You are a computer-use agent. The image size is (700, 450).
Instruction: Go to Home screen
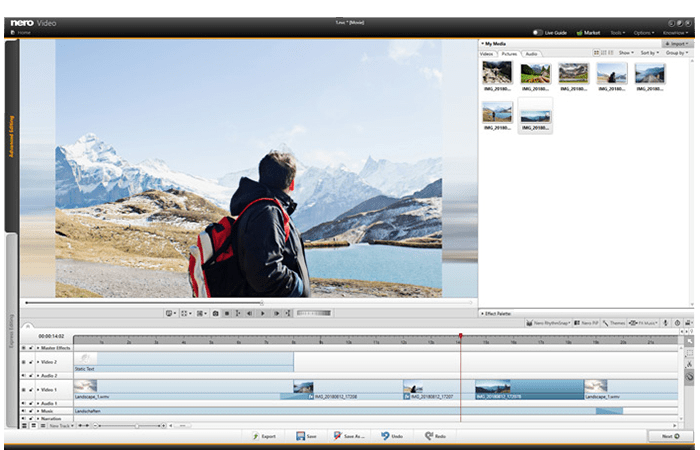[x=21, y=33]
